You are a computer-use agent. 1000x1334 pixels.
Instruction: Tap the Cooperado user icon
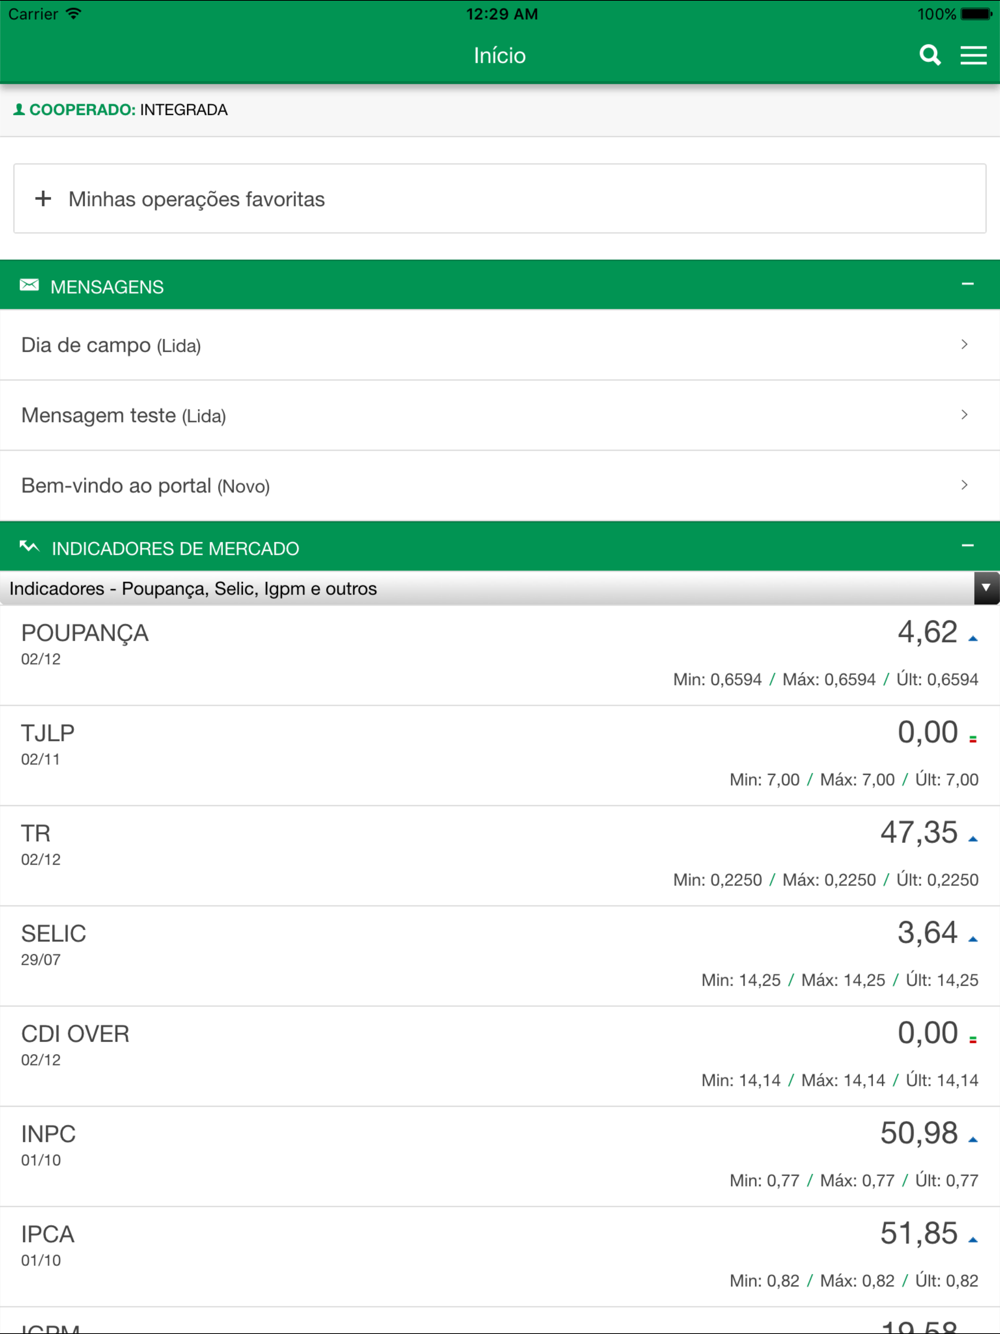click(19, 110)
